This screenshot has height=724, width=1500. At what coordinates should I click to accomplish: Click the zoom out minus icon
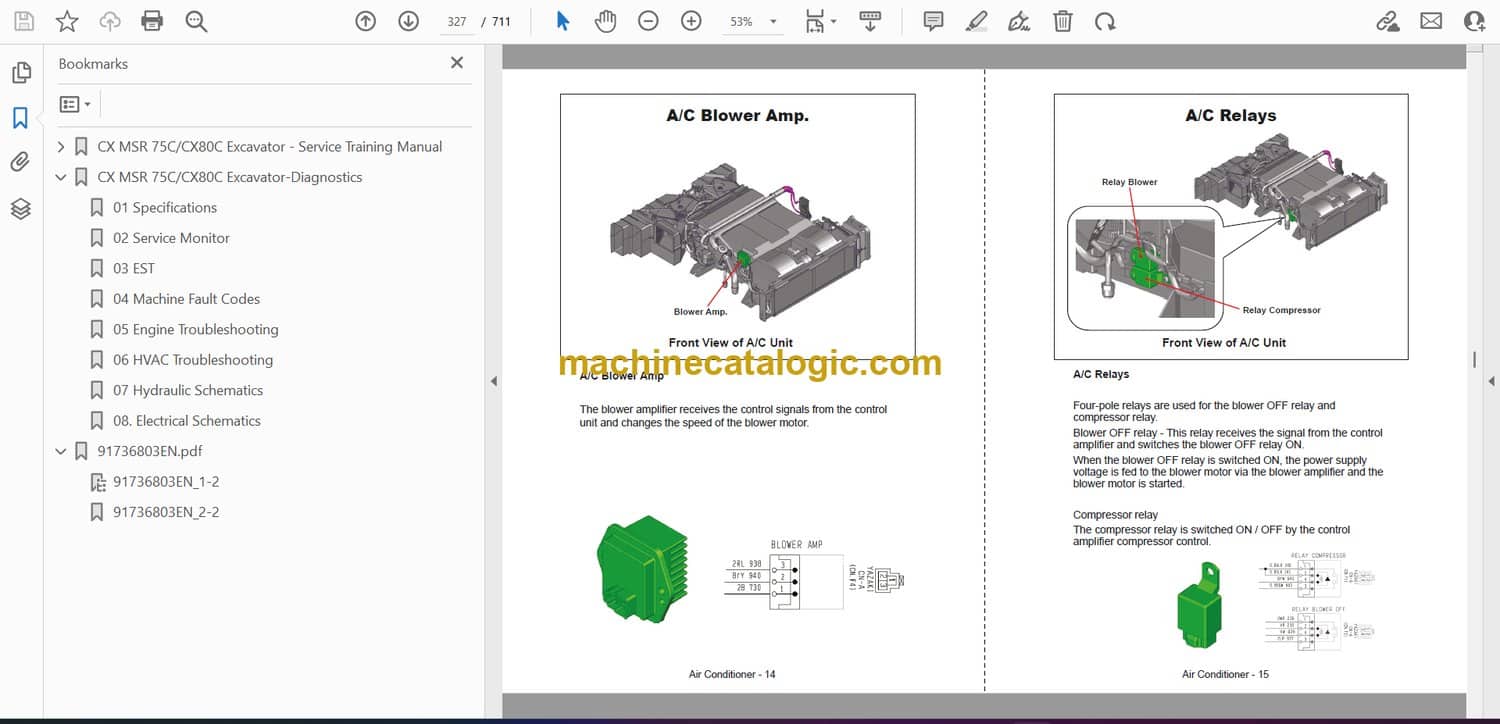(x=648, y=21)
